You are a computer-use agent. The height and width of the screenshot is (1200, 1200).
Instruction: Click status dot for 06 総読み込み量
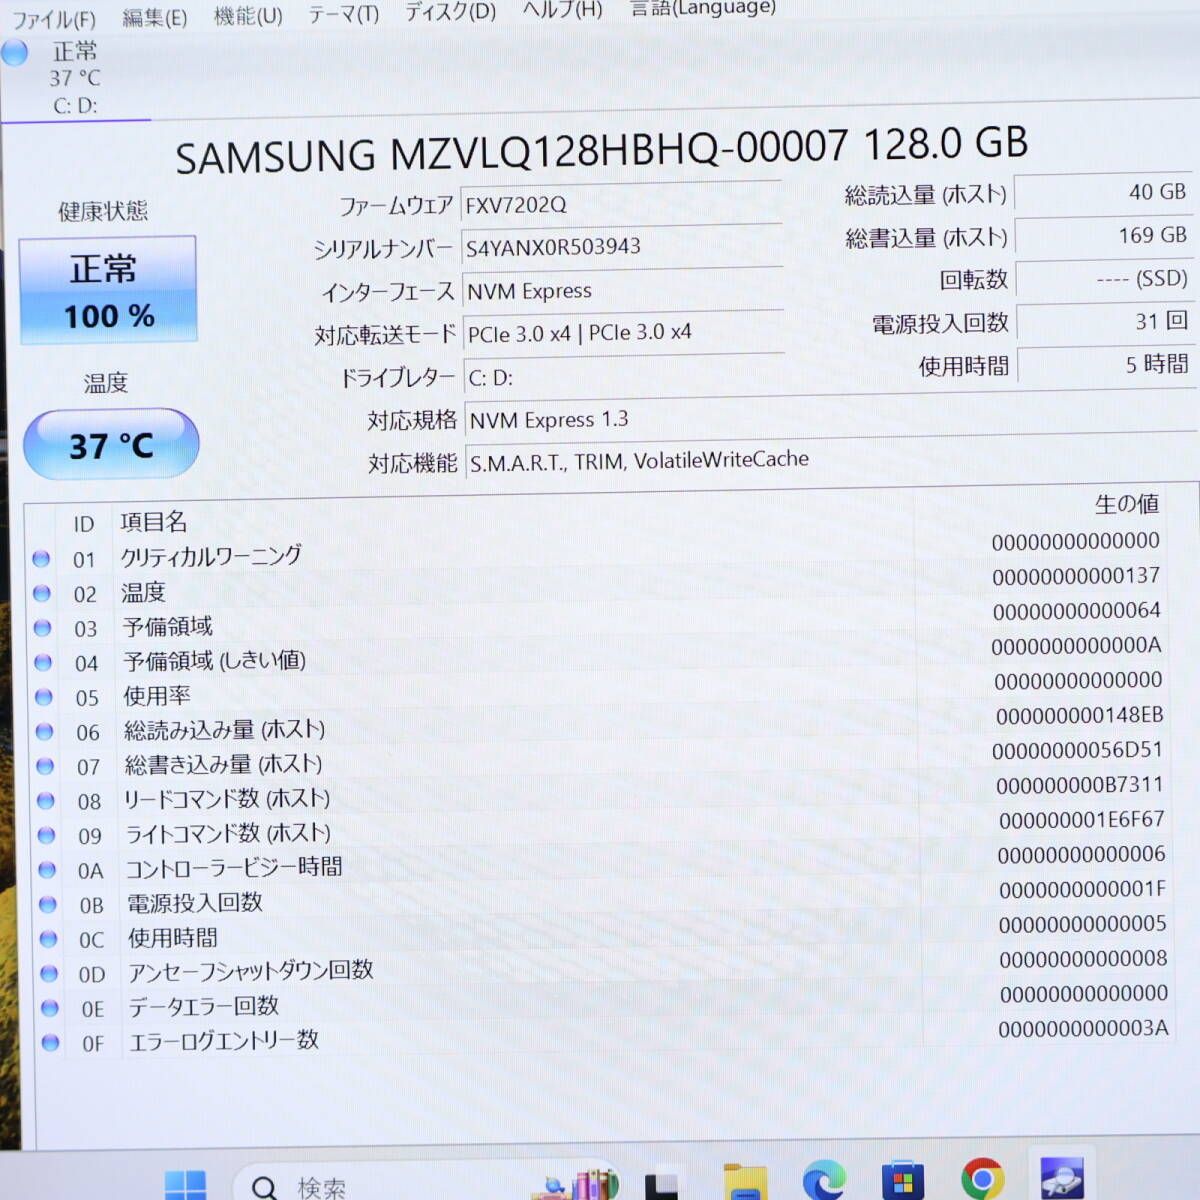tap(44, 731)
